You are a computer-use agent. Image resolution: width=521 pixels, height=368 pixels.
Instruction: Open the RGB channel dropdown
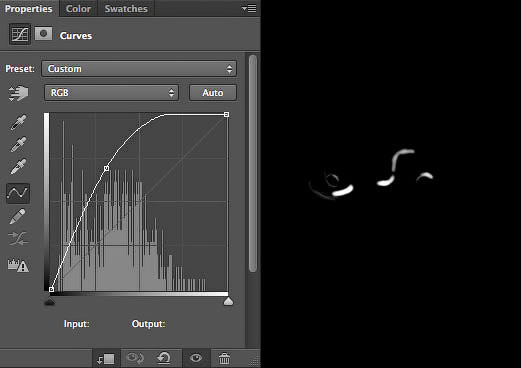coord(111,92)
